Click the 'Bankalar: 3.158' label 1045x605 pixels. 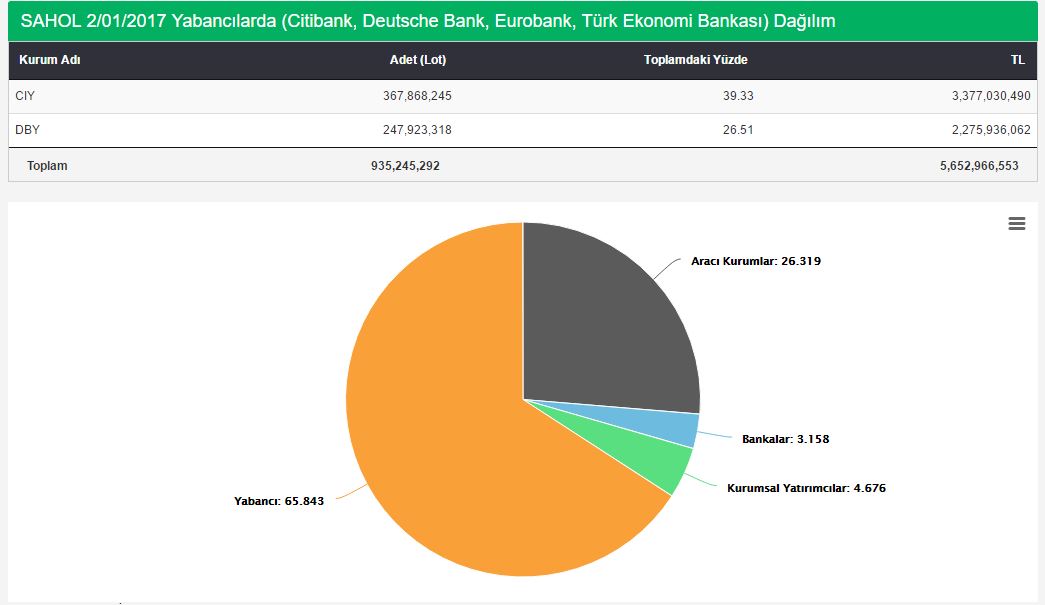point(786,439)
